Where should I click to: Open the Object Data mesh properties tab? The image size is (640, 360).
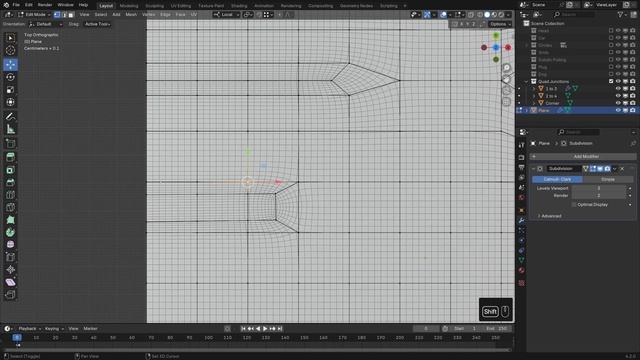tap(521, 260)
